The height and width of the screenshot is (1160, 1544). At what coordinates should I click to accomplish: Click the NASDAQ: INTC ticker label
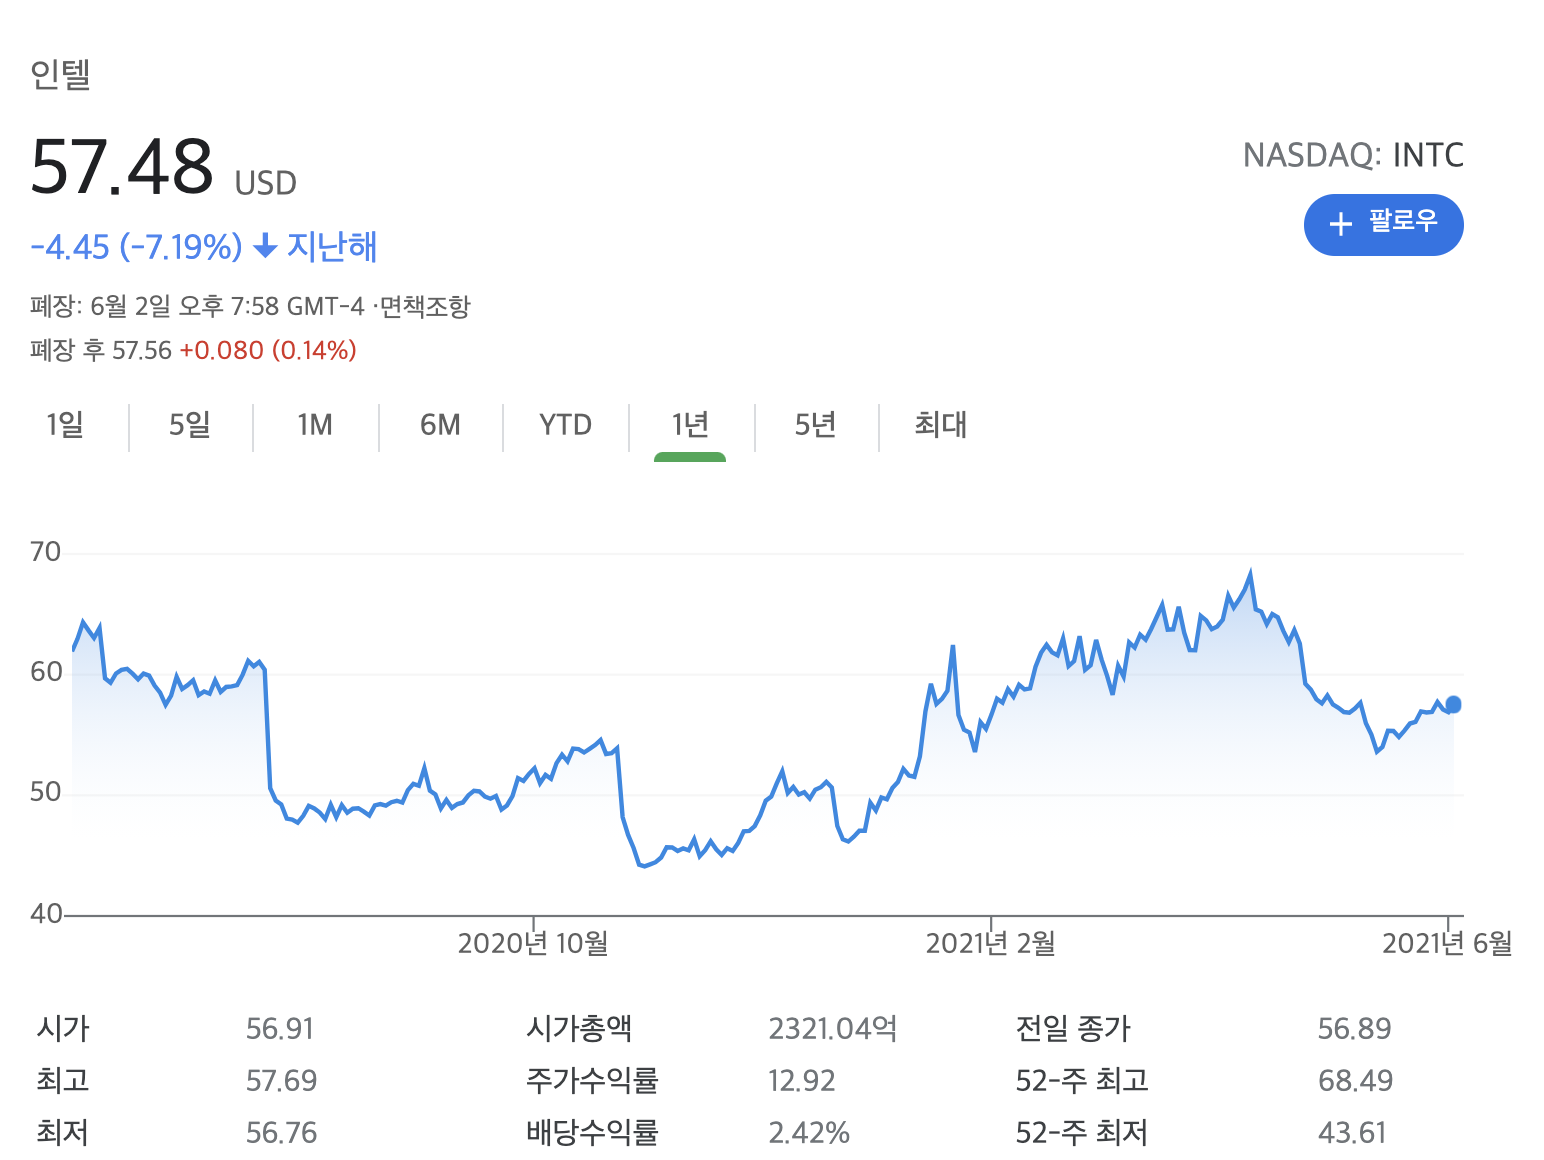[x=1353, y=155]
